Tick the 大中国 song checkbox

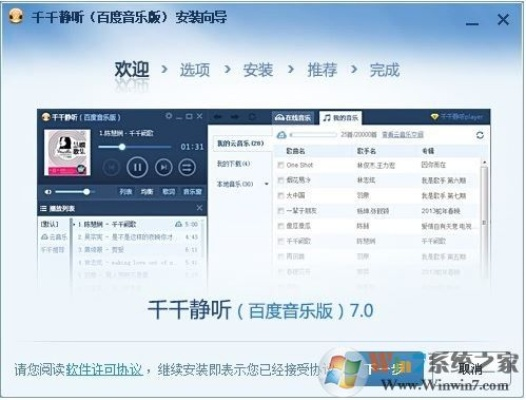281,195
